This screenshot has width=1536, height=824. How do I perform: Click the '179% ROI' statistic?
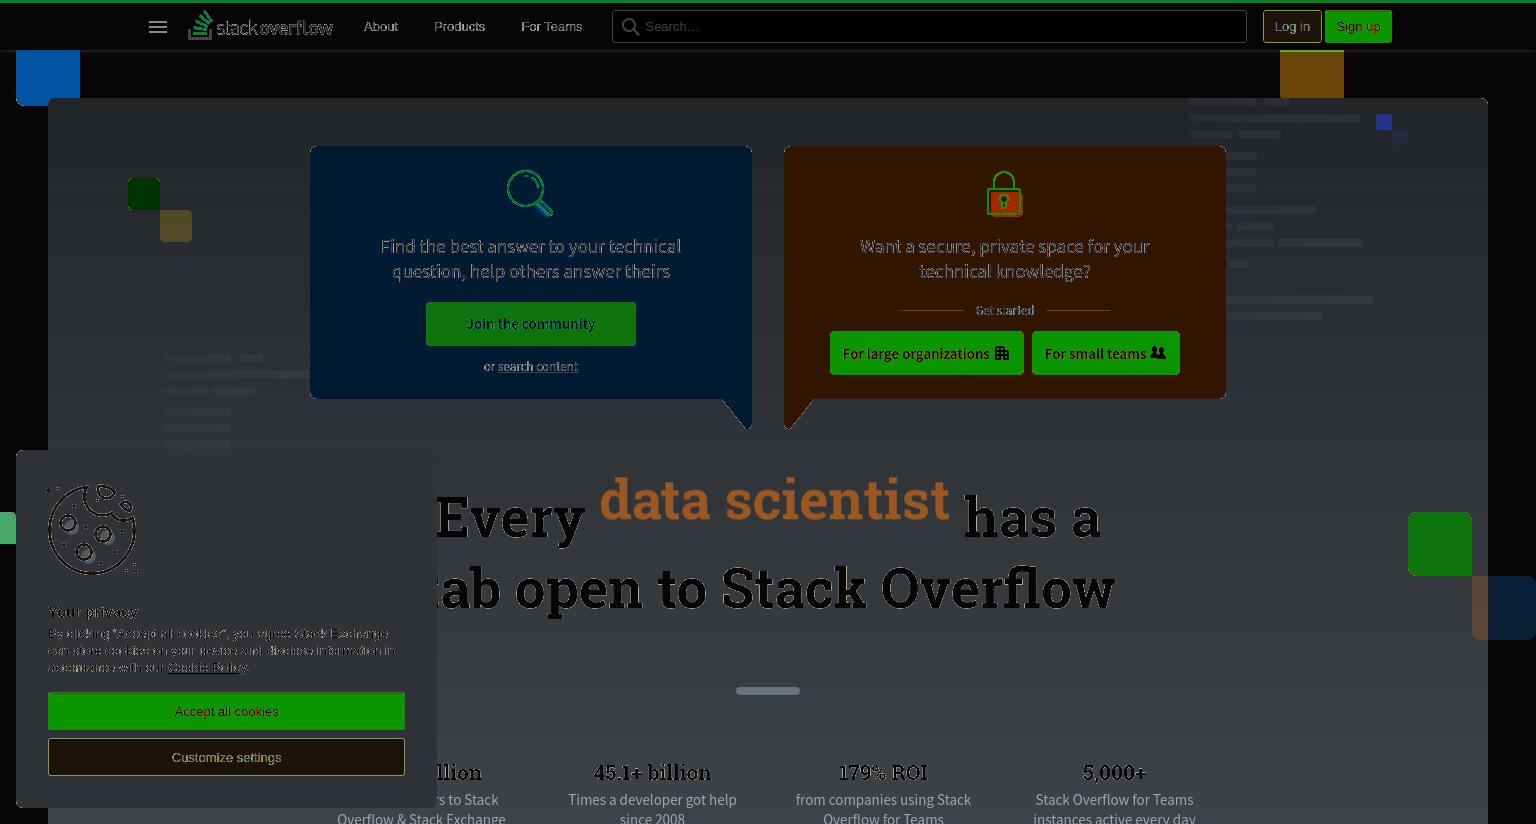(883, 773)
